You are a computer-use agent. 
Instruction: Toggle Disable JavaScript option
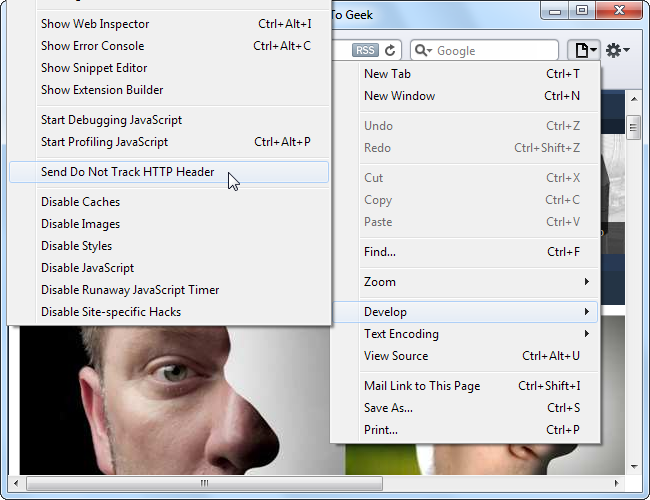click(x=87, y=268)
